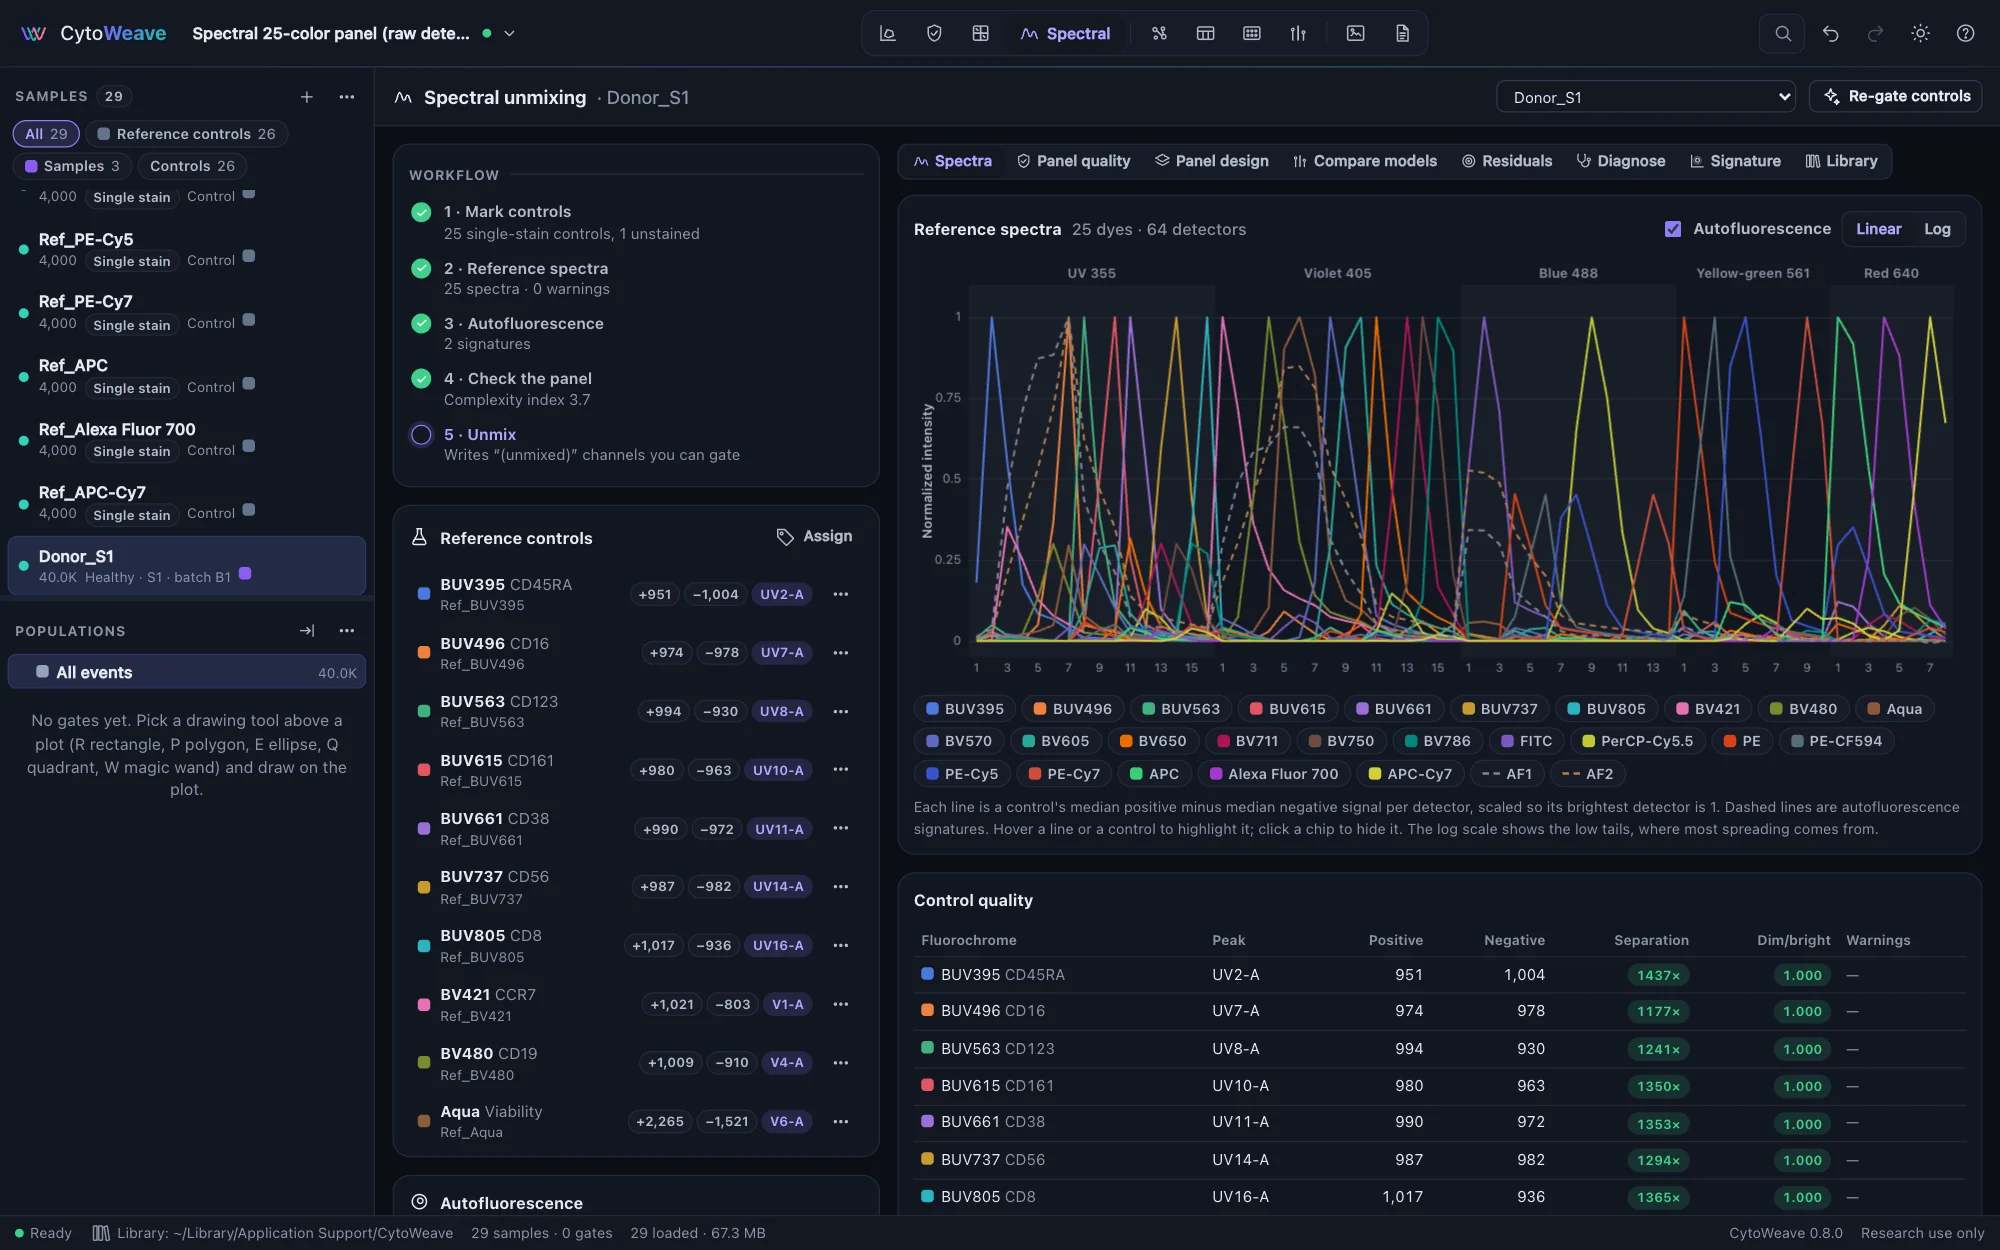Switch spectra scale to Log
The width and height of the screenshot is (2000, 1250).
point(1937,229)
